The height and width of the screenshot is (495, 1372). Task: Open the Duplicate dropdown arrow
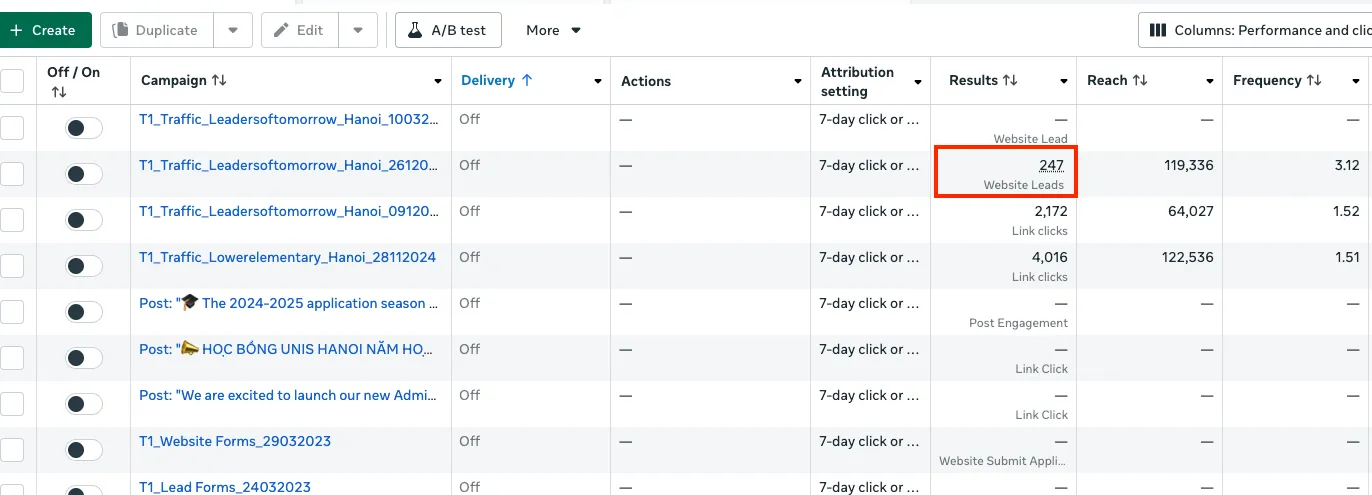[x=233, y=30]
